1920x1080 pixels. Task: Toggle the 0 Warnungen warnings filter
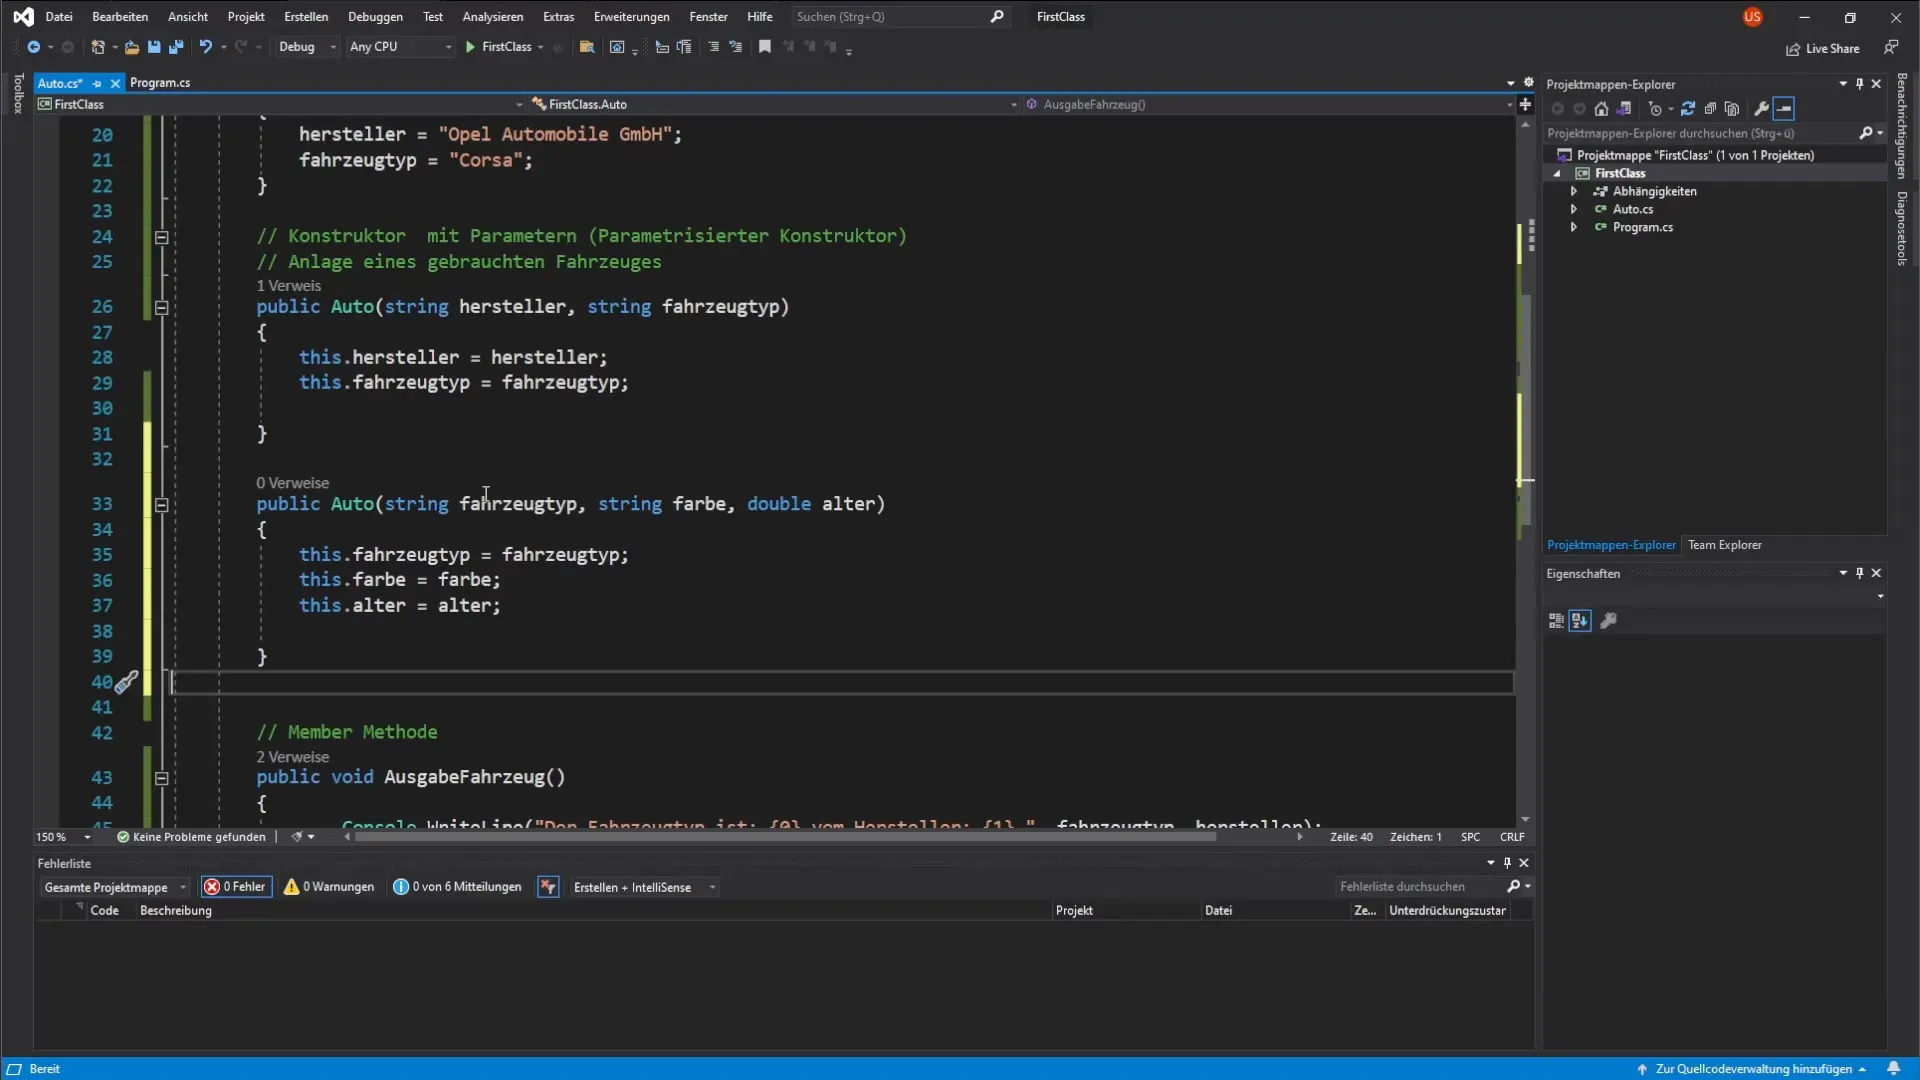329,887
